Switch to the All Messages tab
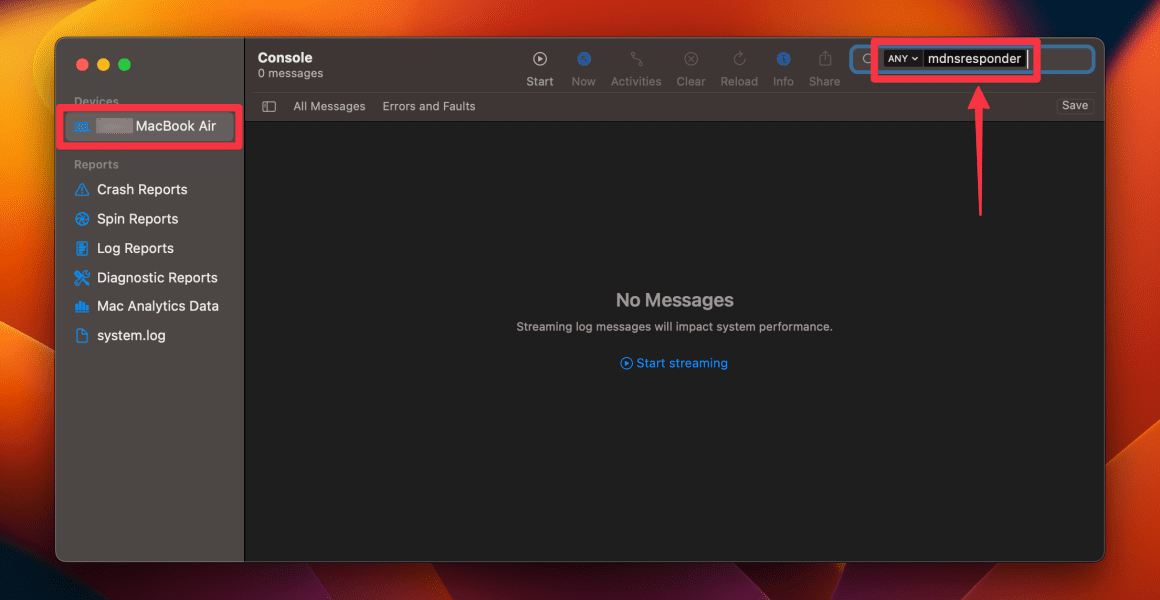The image size is (1160, 600). [x=329, y=105]
